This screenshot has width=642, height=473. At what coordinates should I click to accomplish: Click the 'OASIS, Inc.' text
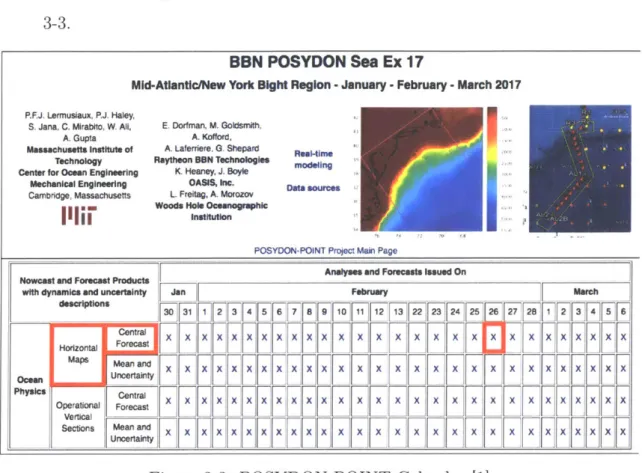click(211, 183)
